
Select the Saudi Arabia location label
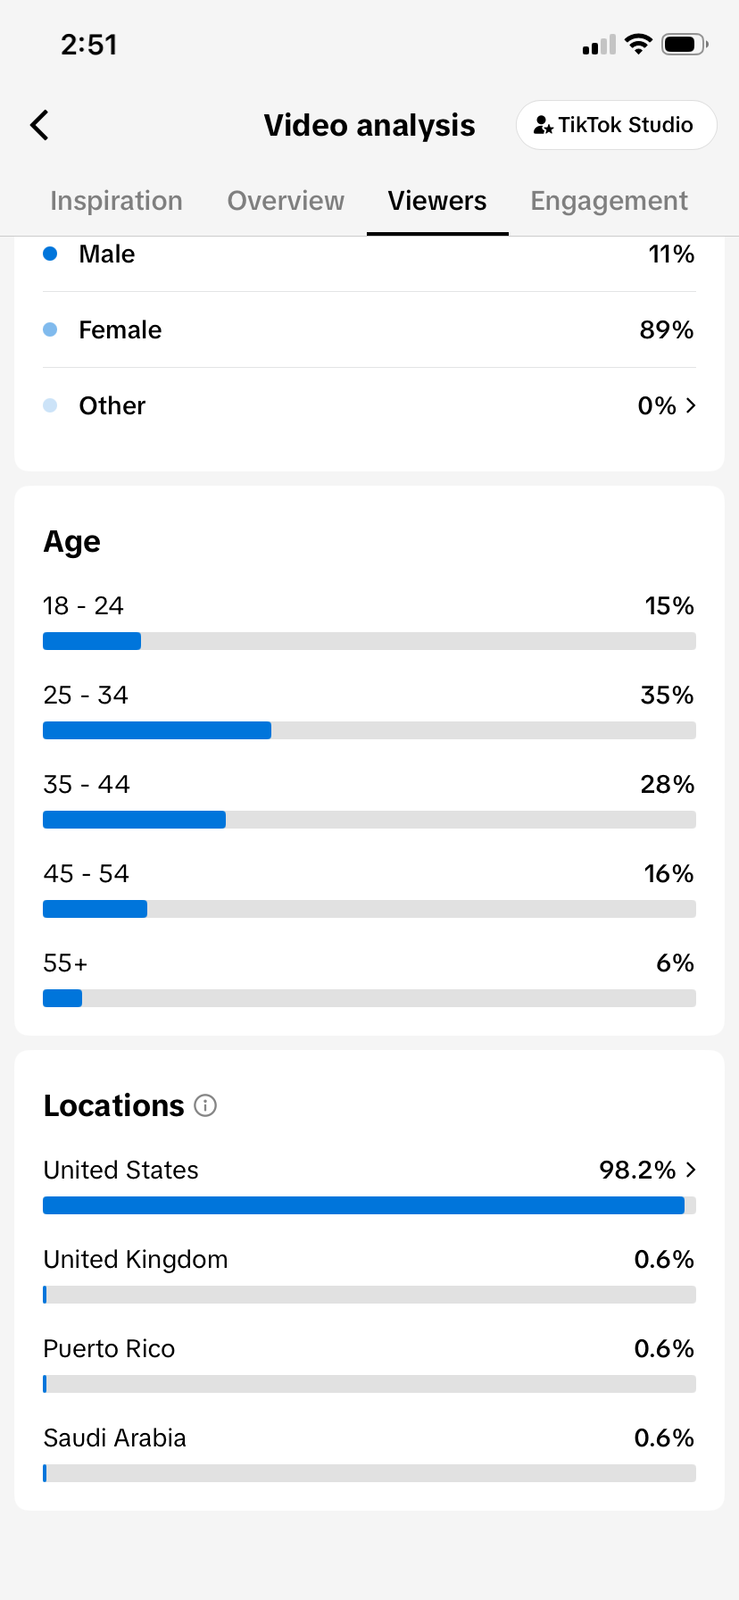point(115,1438)
